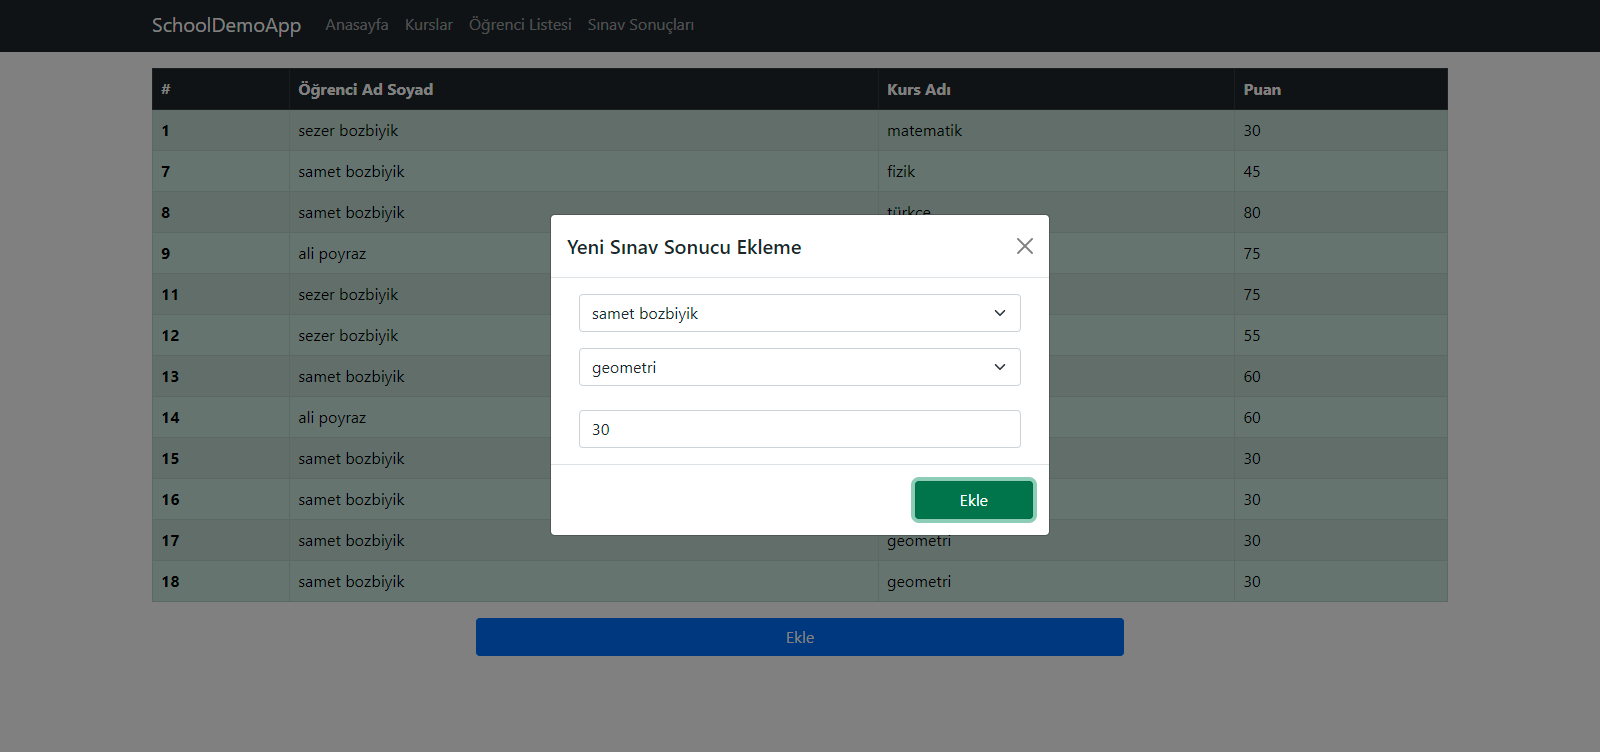Click the fizik course cell
1600x752 pixels.
1056,172
